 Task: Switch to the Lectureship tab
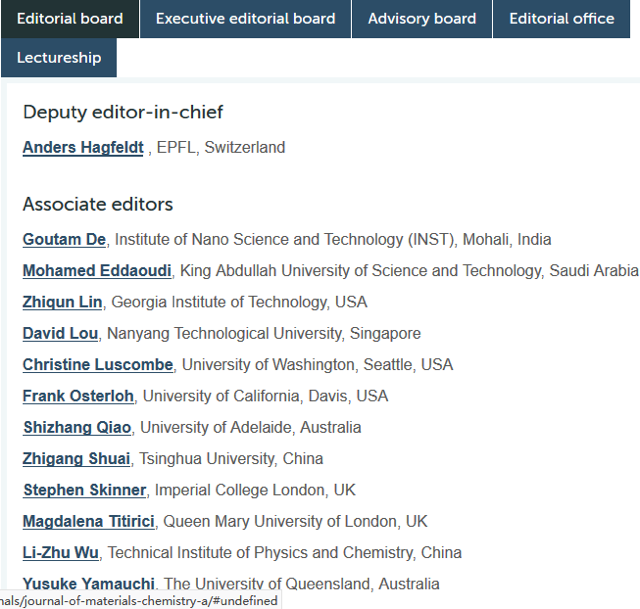point(59,58)
